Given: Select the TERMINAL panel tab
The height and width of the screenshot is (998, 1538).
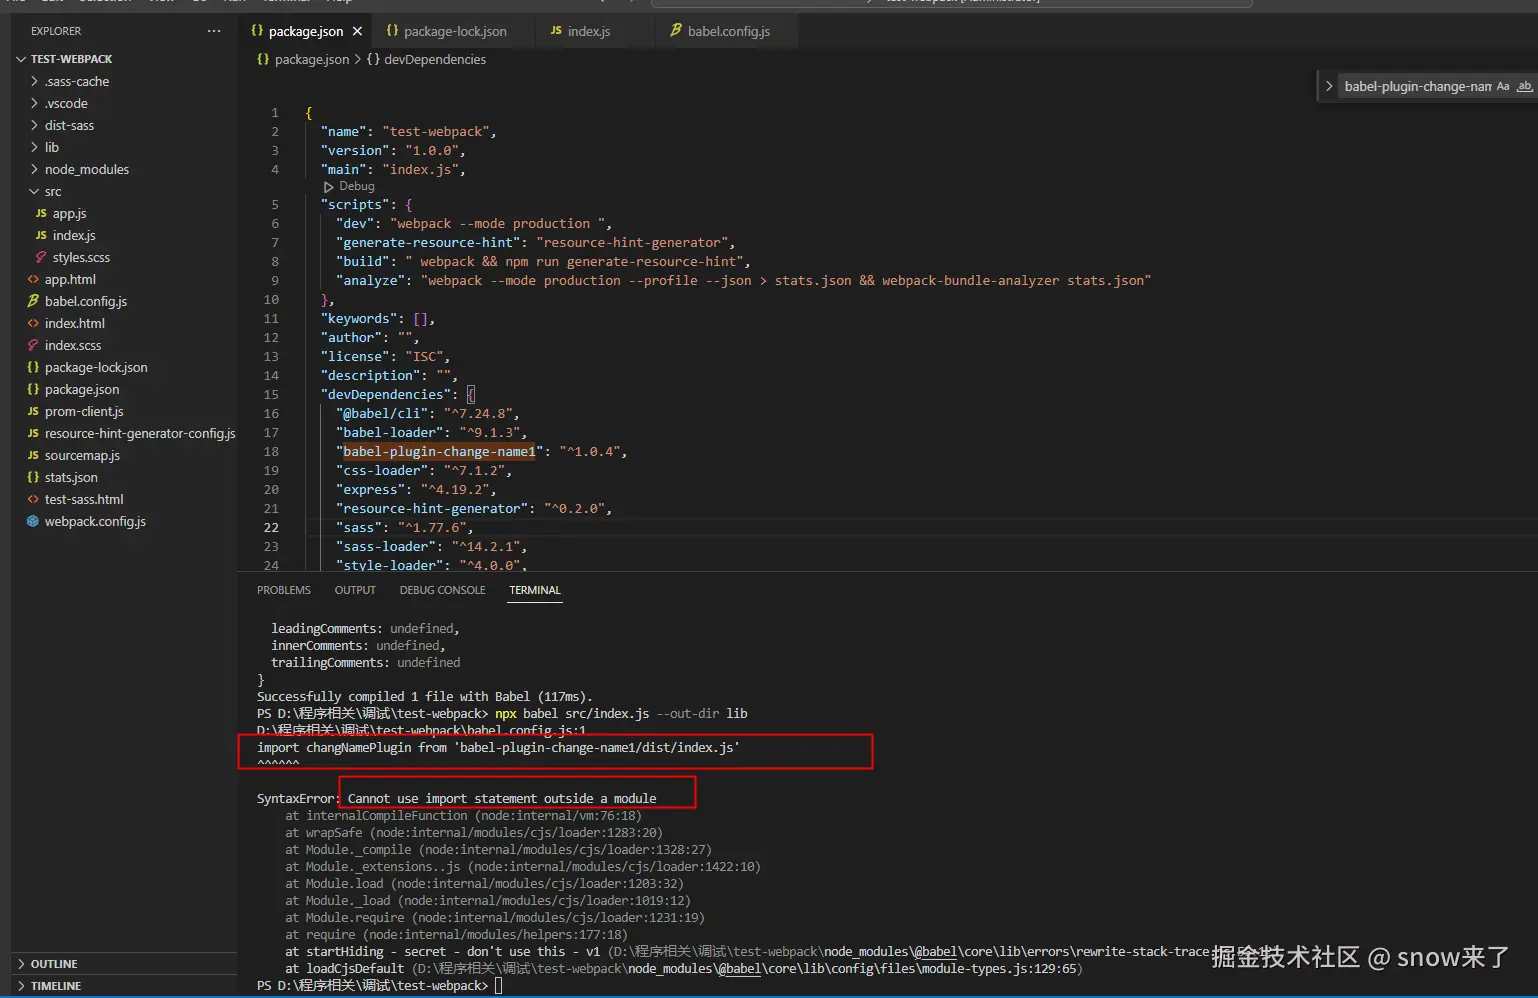Looking at the screenshot, I should 535,590.
